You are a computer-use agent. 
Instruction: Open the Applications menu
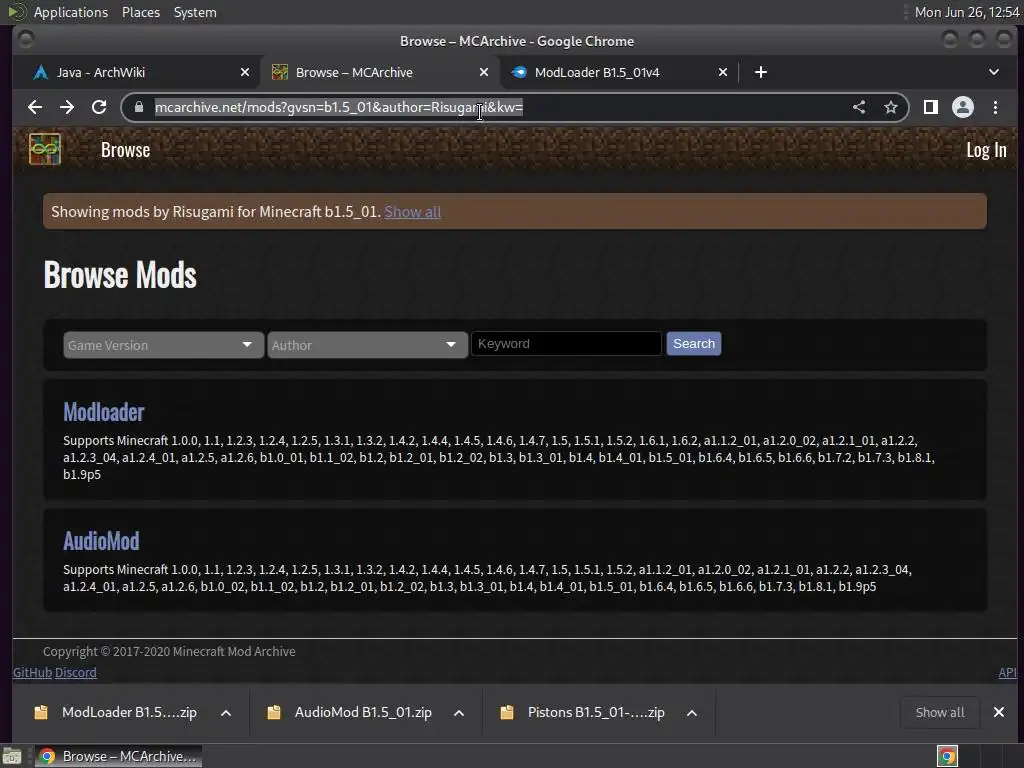click(x=71, y=12)
